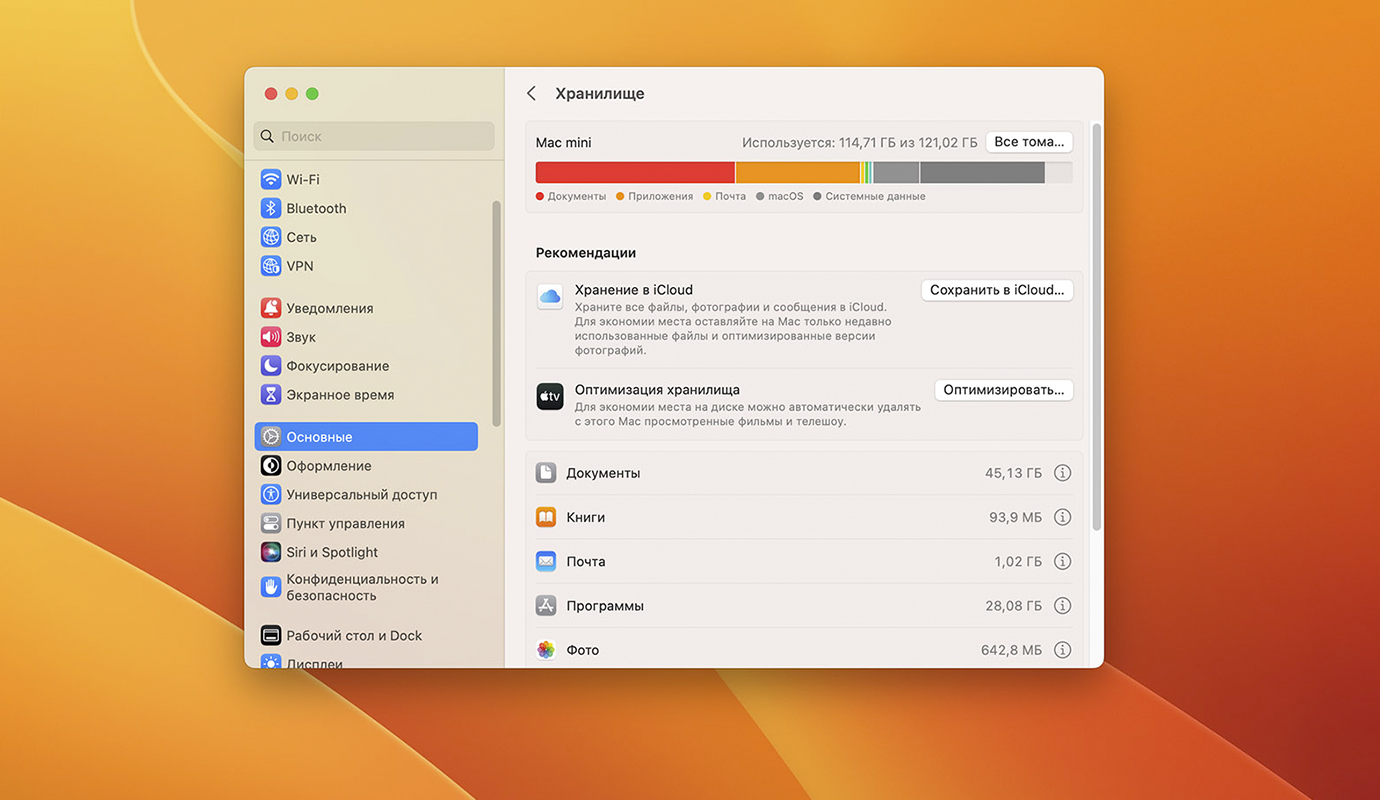1380x800 pixels.
Task: Click the Почта storage row label
Action: (x=586, y=561)
